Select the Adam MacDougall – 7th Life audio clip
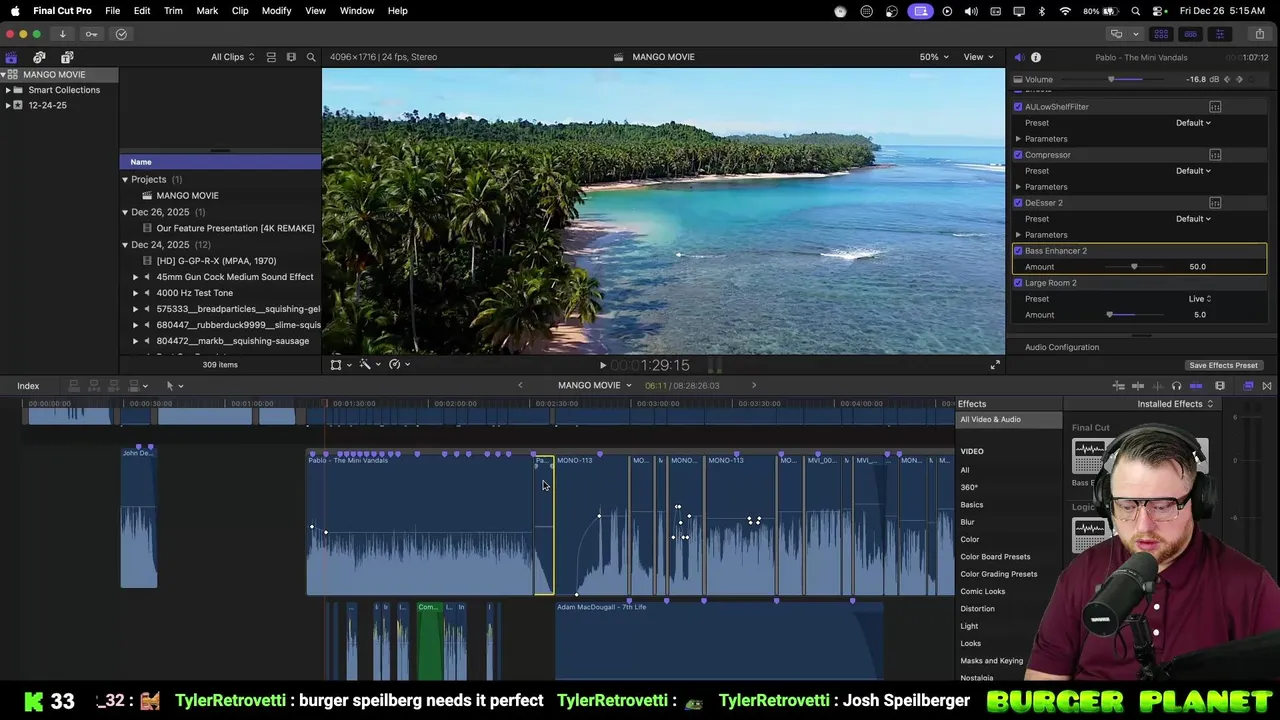 point(719,640)
